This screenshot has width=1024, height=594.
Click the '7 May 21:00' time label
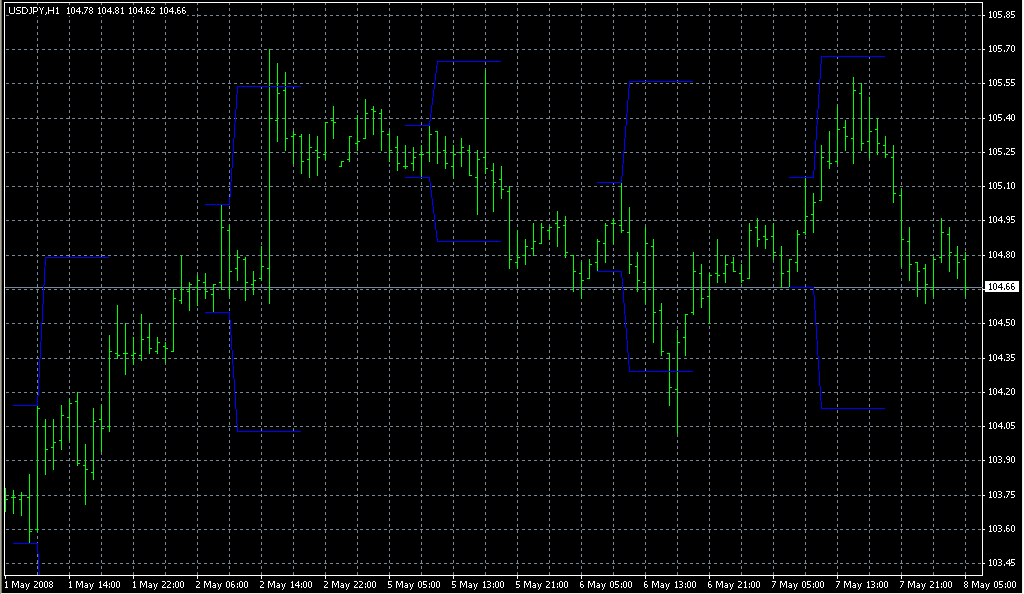(x=926, y=585)
